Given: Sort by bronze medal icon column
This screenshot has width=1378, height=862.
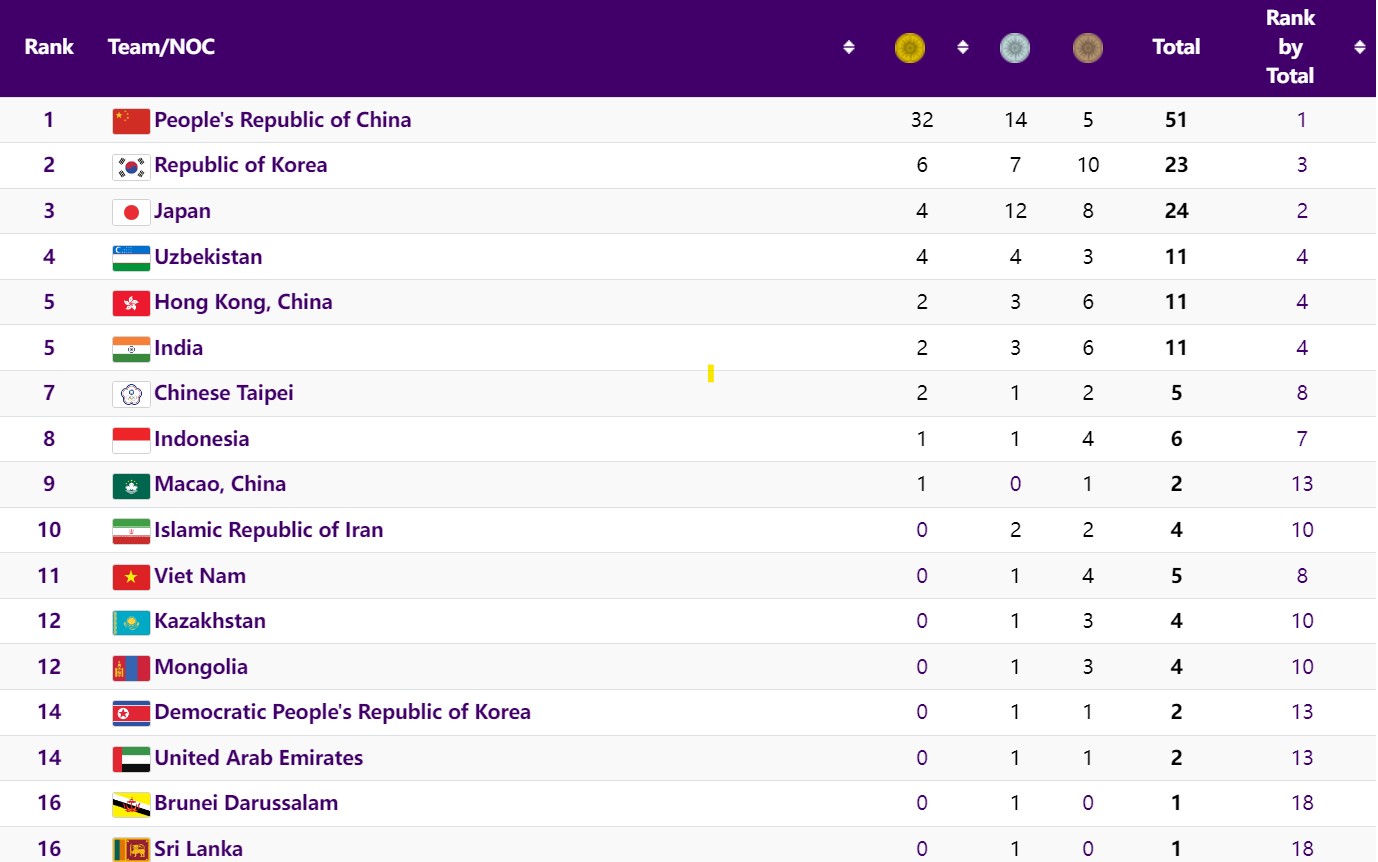Looking at the screenshot, I should (x=1088, y=47).
